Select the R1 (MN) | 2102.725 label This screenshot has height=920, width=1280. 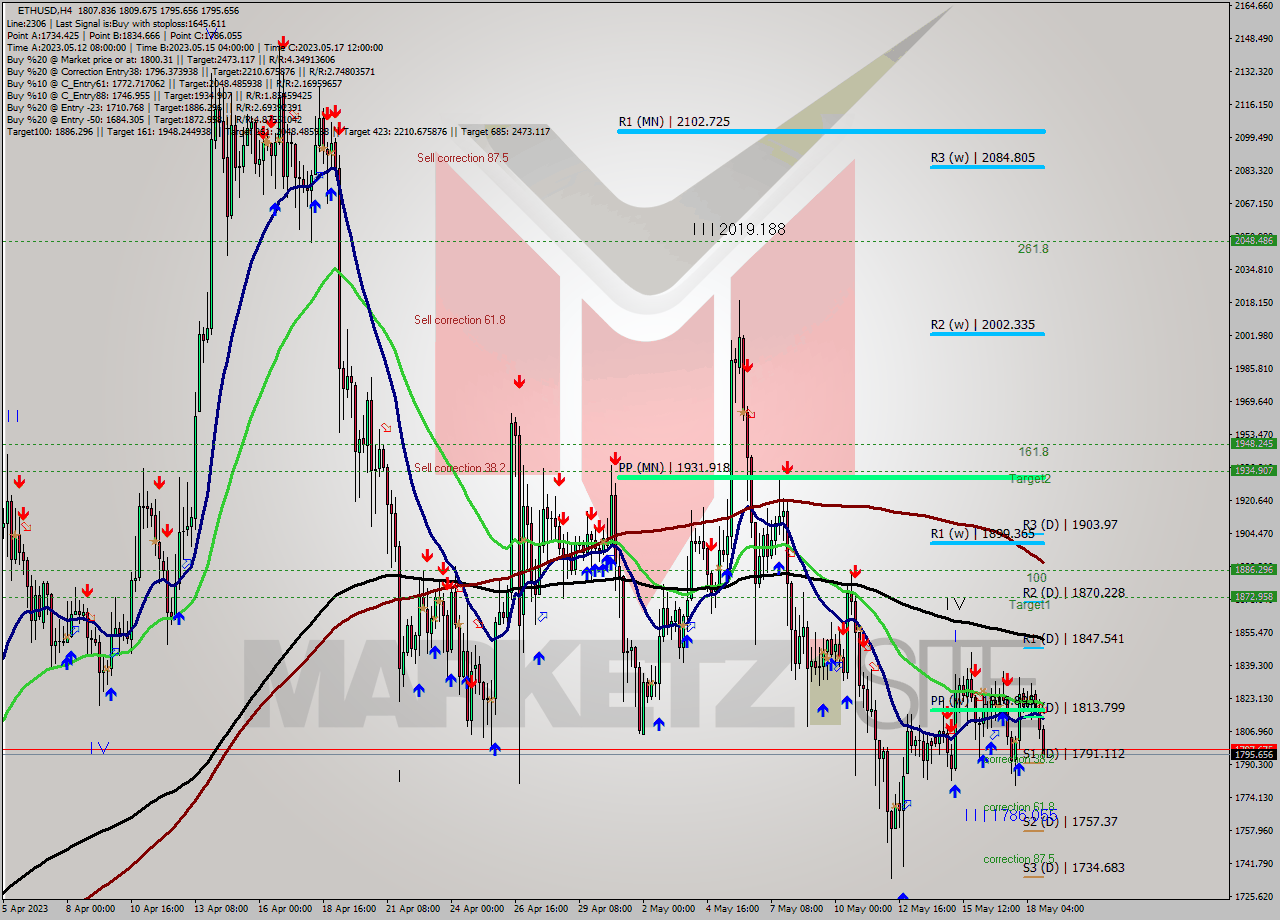pyautogui.click(x=674, y=122)
